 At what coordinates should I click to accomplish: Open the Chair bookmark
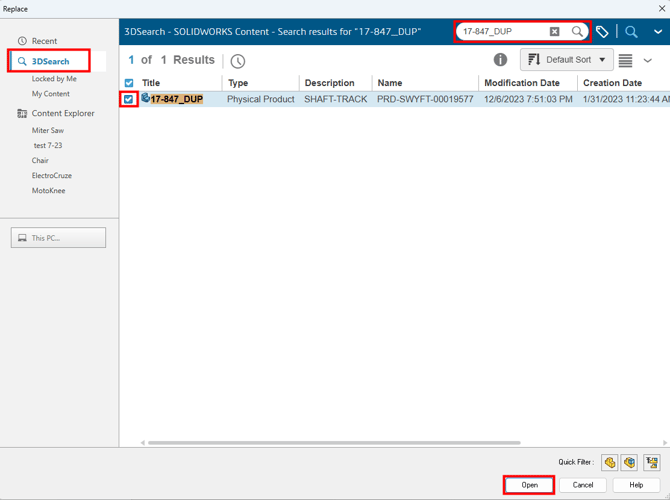(40, 160)
